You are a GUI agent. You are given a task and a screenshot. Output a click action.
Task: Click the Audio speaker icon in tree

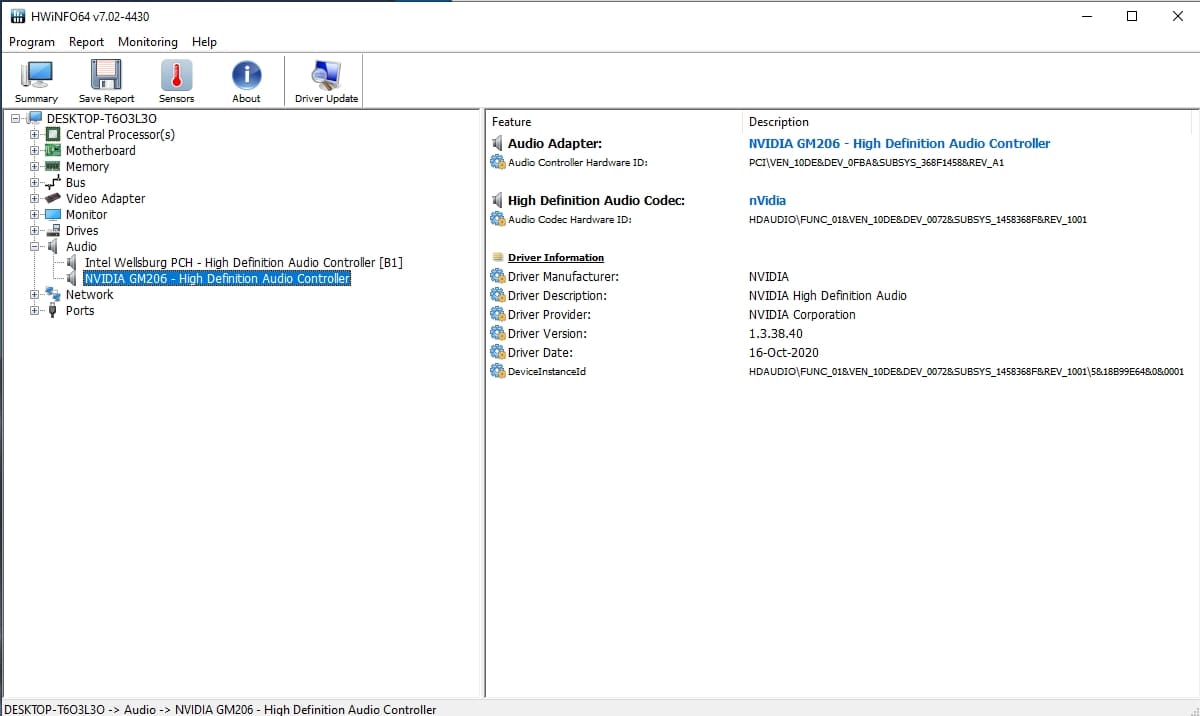pyautogui.click(x=54, y=246)
